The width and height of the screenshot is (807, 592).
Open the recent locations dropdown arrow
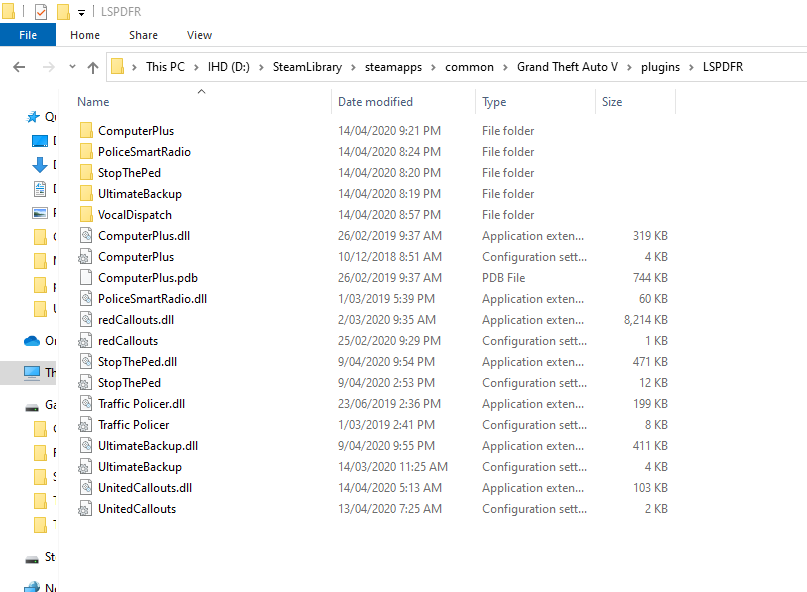[72, 66]
